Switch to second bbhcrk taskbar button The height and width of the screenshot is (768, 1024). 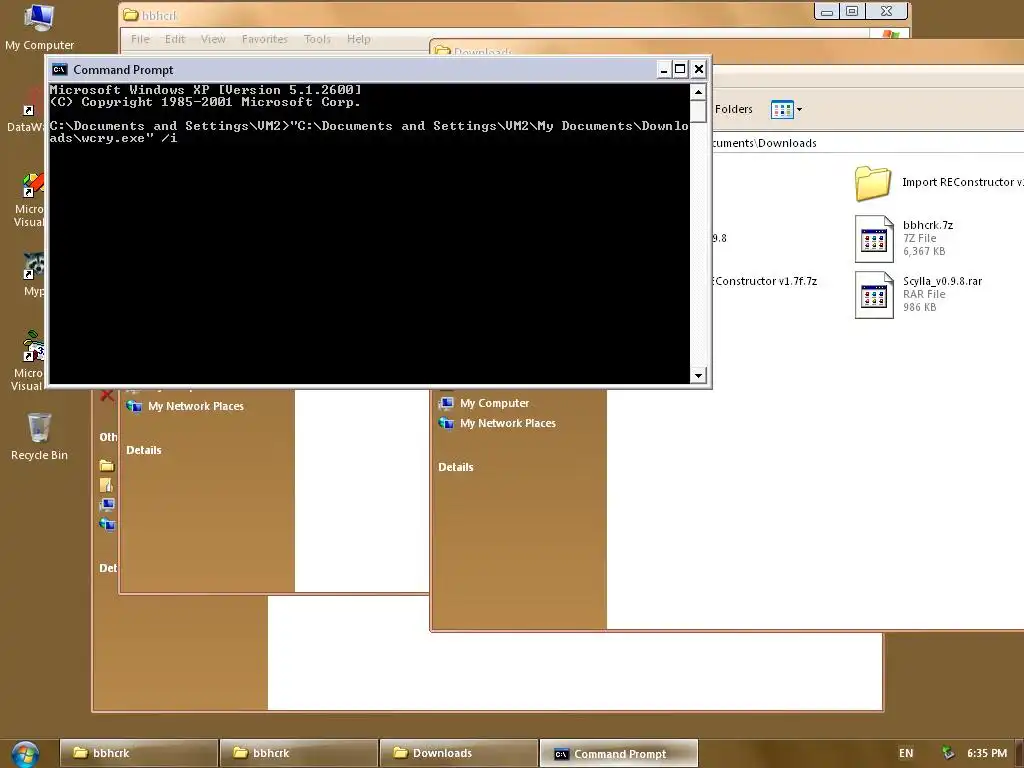298,753
